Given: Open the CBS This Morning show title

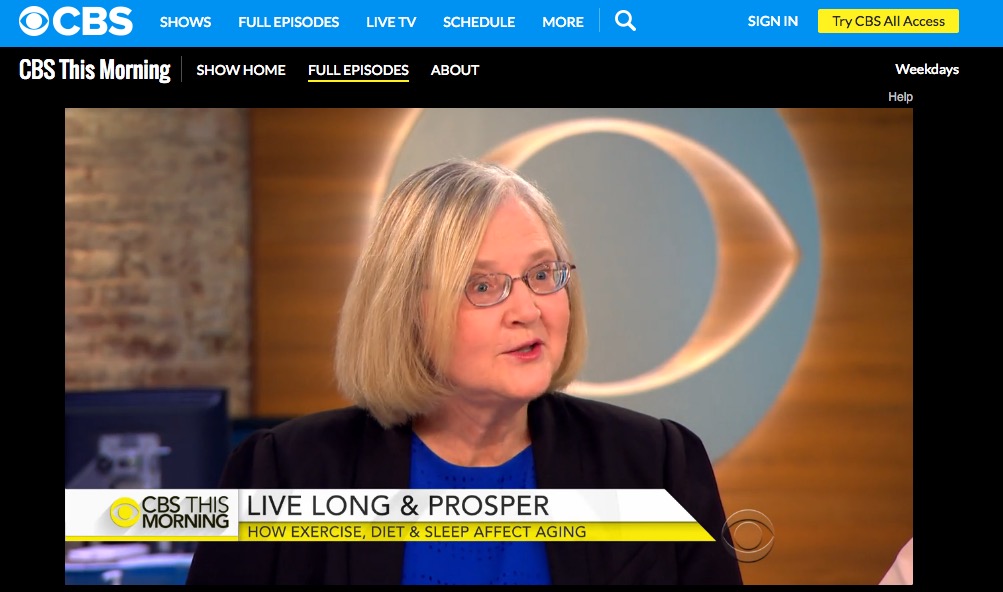Looking at the screenshot, I should tap(95, 70).
